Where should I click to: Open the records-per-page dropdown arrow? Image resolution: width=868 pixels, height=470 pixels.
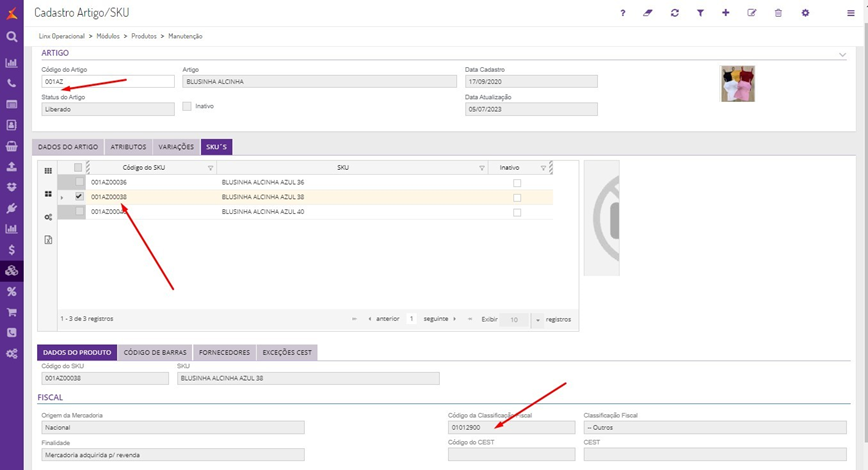click(x=538, y=320)
